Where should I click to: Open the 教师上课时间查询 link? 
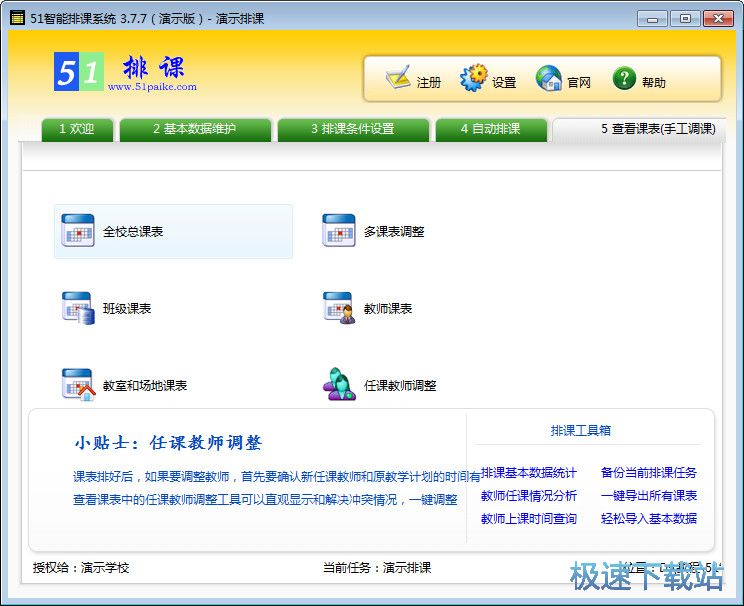click(529, 518)
